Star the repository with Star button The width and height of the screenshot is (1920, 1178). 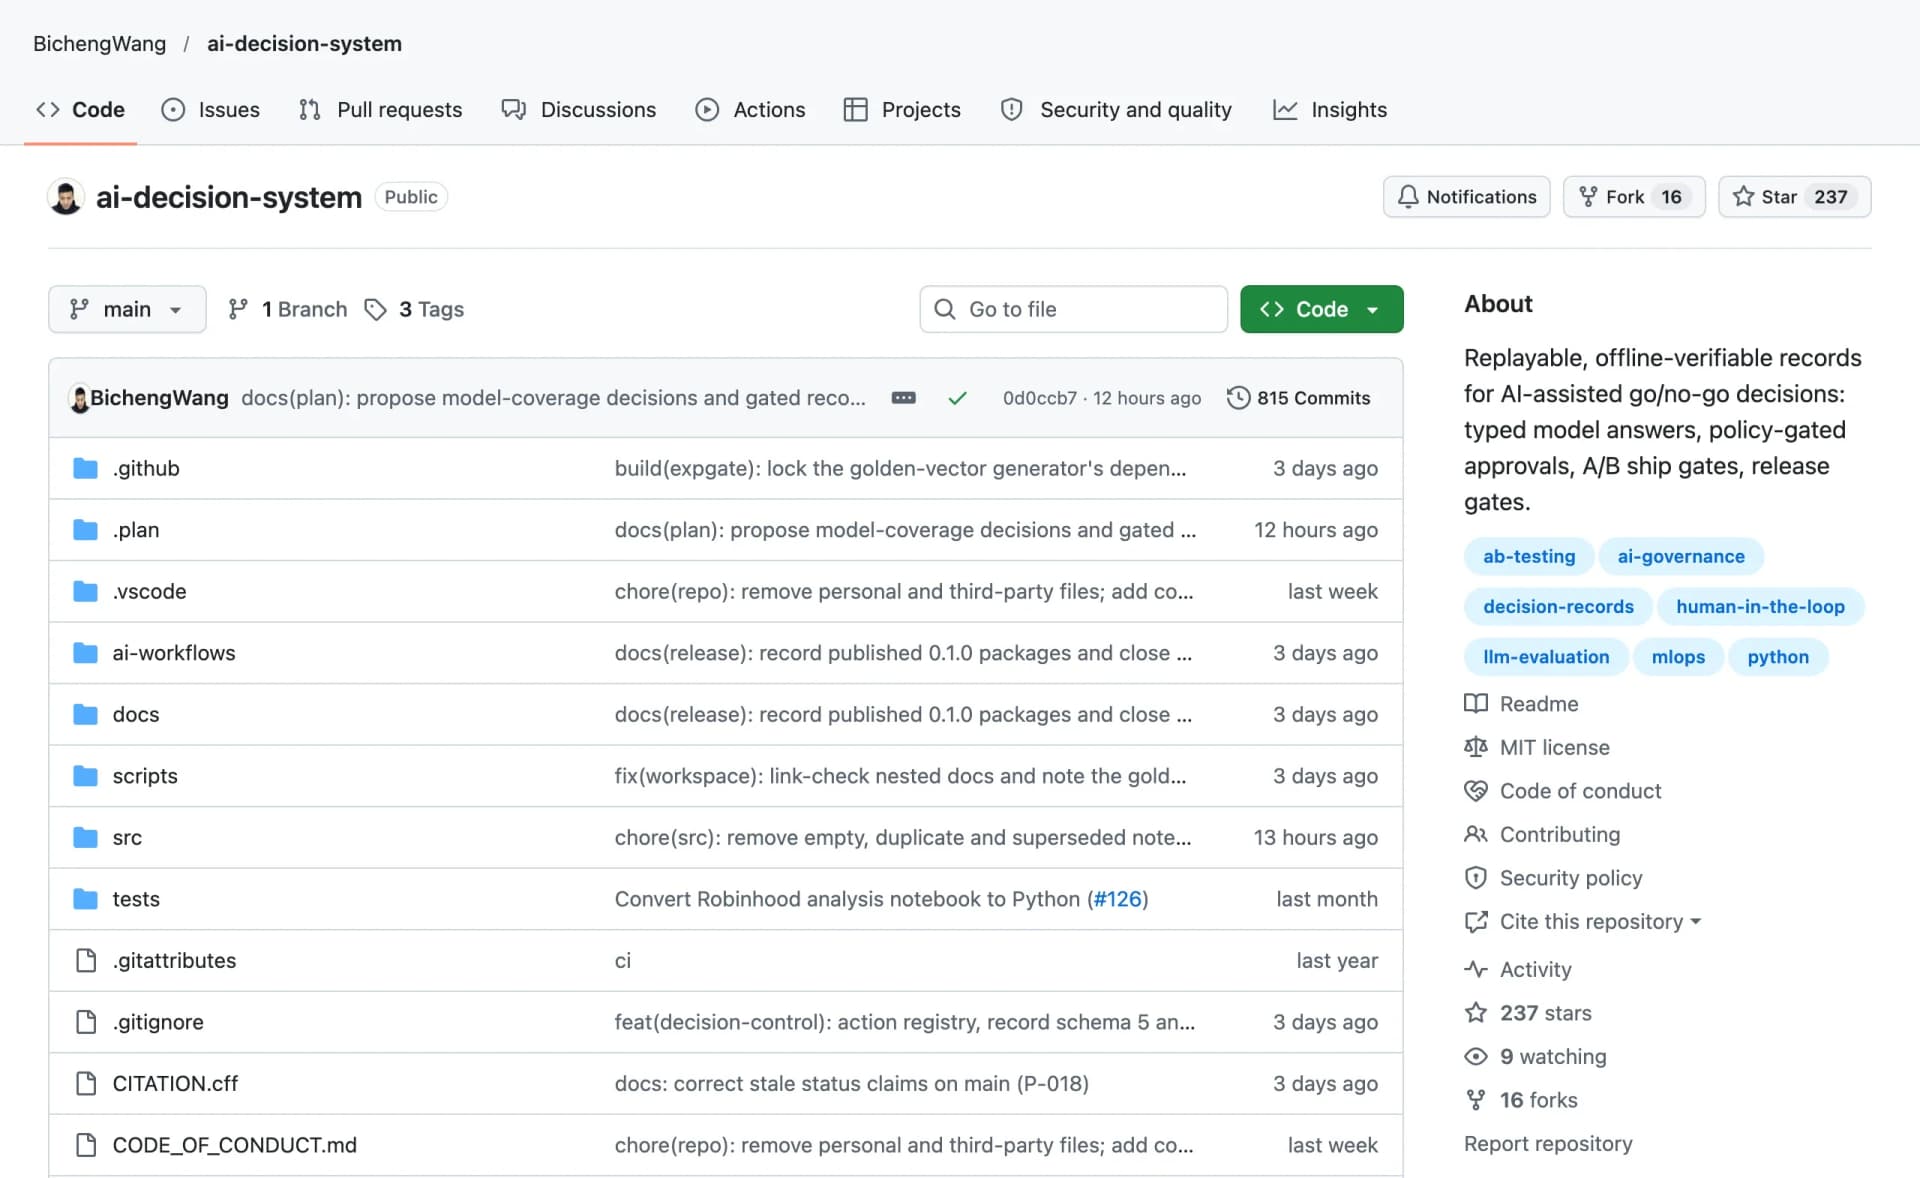[x=1794, y=197]
